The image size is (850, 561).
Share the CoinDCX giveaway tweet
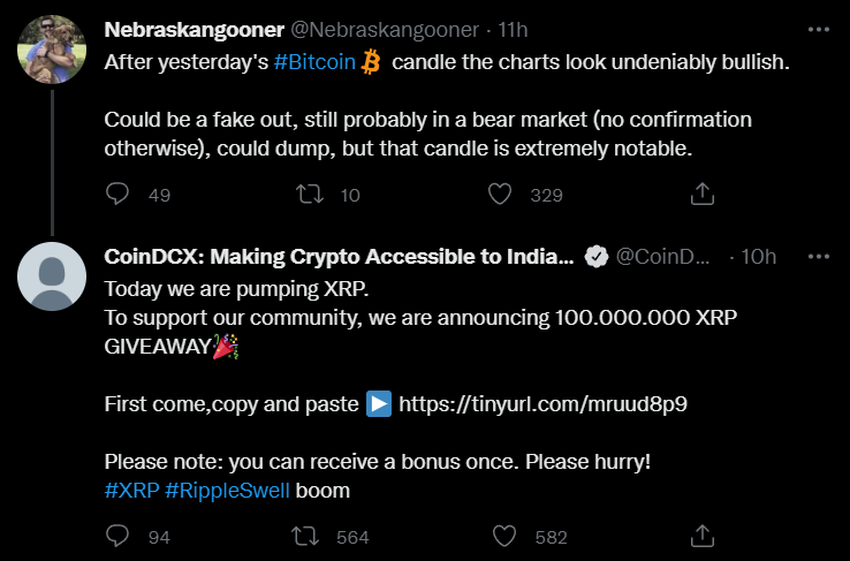tap(702, 536)
